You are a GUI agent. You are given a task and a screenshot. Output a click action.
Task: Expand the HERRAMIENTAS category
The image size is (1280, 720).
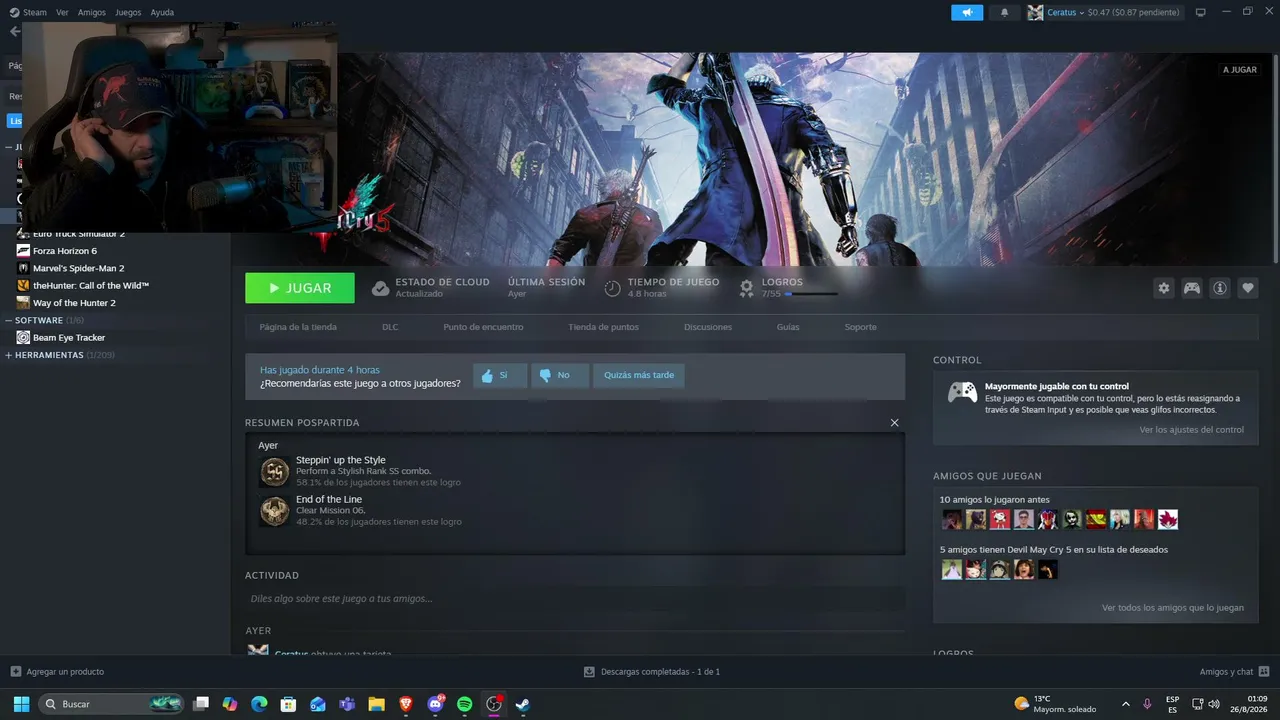click(x=9, y=355)
